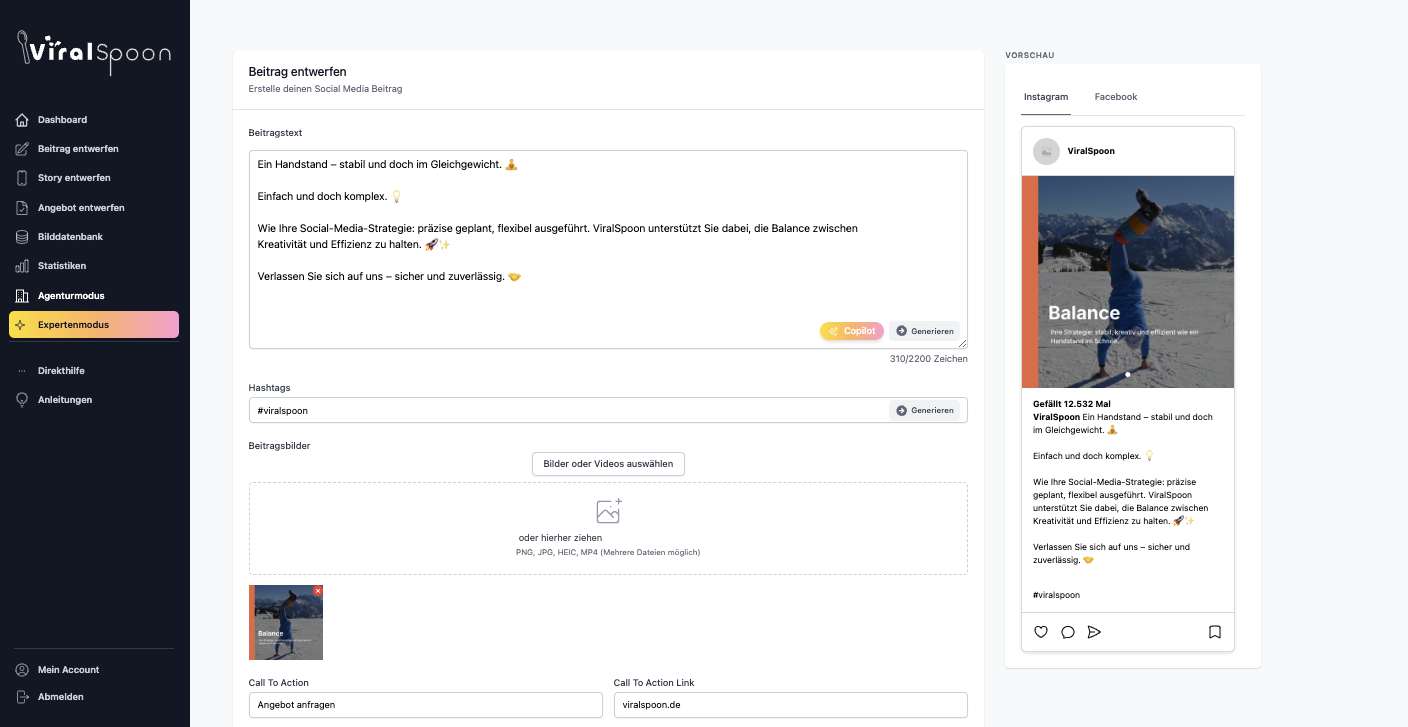The width and height of the screenshot is (1408, 727).
Task: Click the 'Gefällt 12.532 Mal' likes text
Action: [x=1072, y=404]
